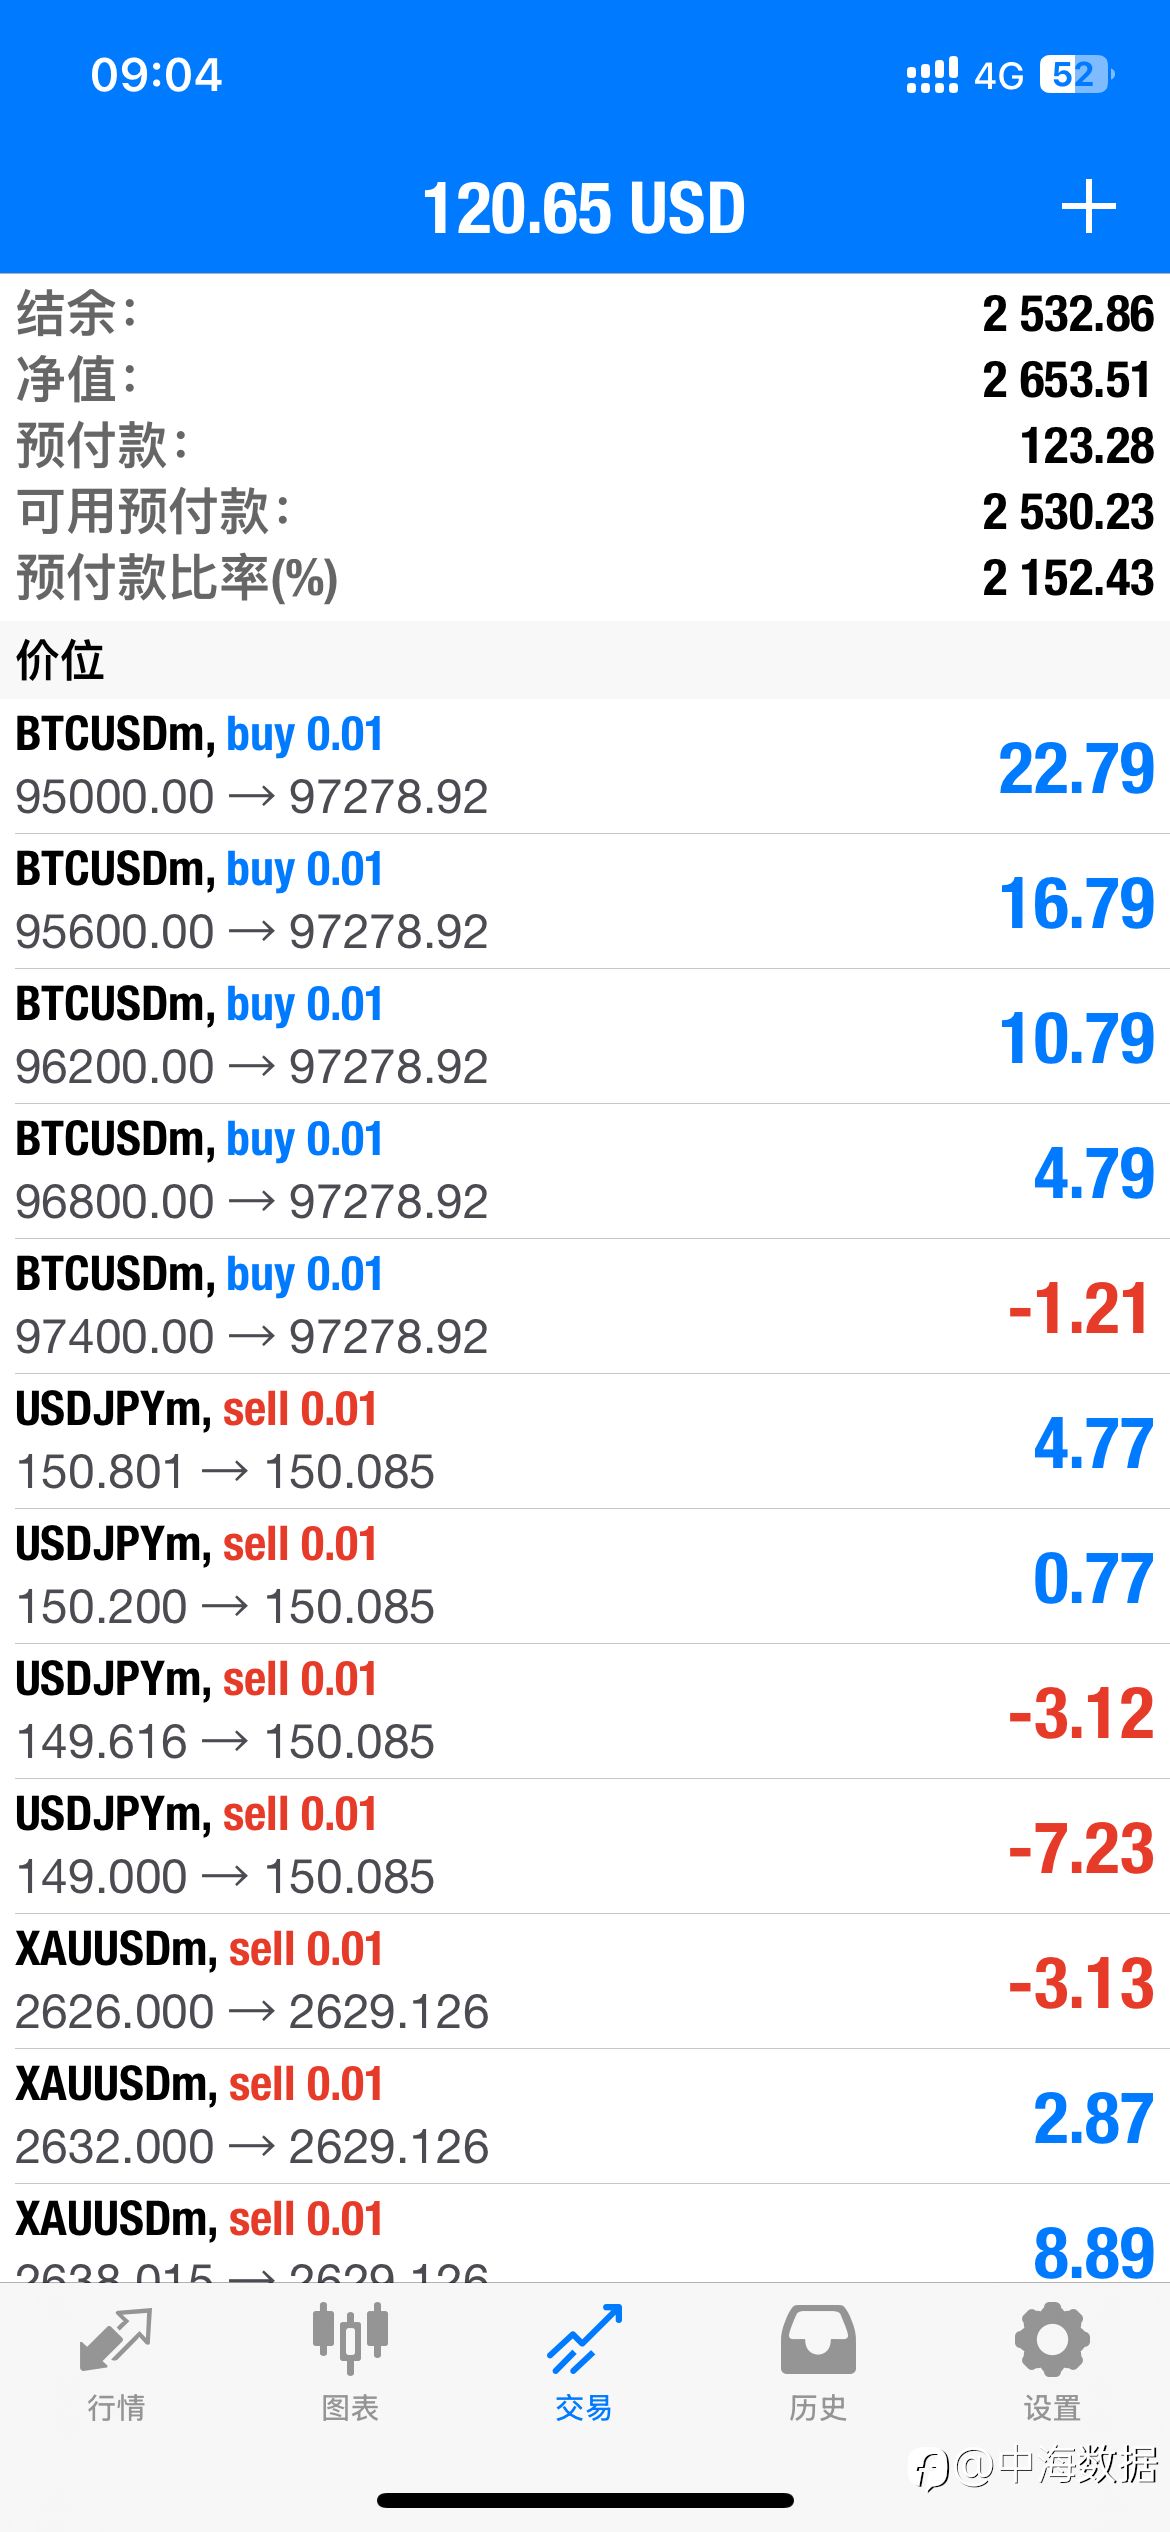The width and height of the screenshot is (1170, 2532).
Task: Tap the 120.65 USD total profit header
Action: [x=584, y=208]
